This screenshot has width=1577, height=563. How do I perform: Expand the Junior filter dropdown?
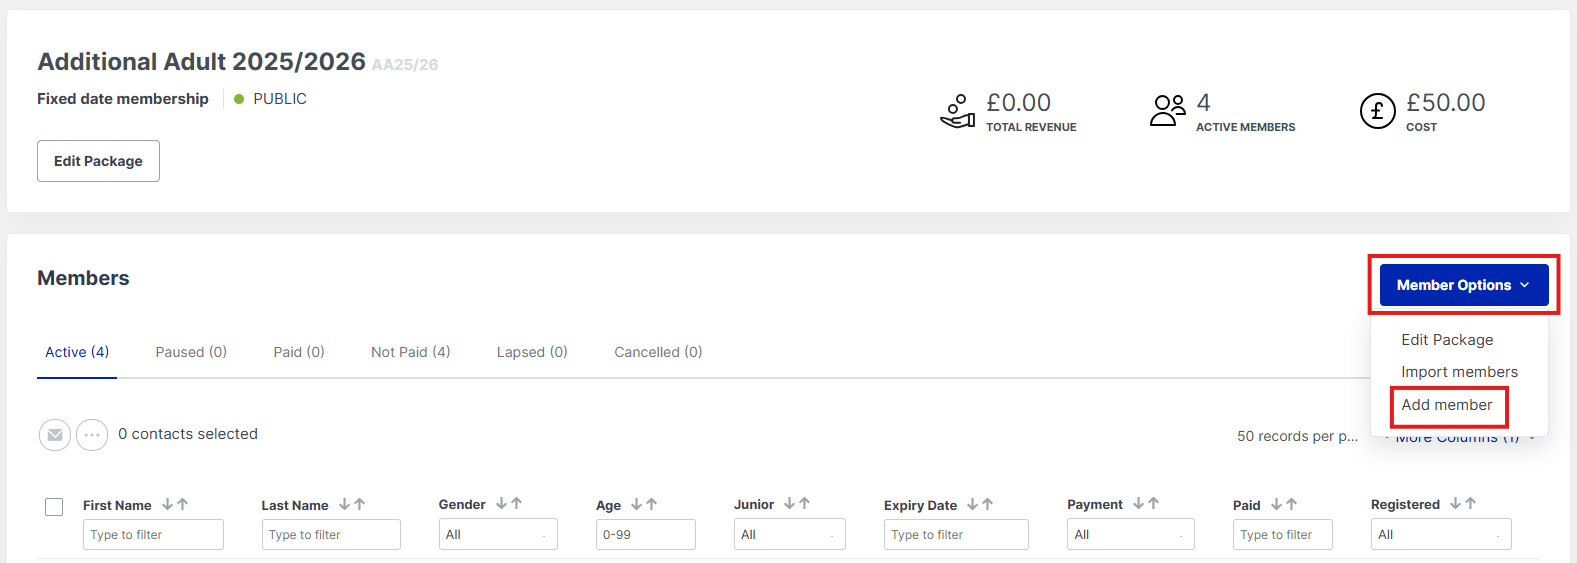(789, 535)
